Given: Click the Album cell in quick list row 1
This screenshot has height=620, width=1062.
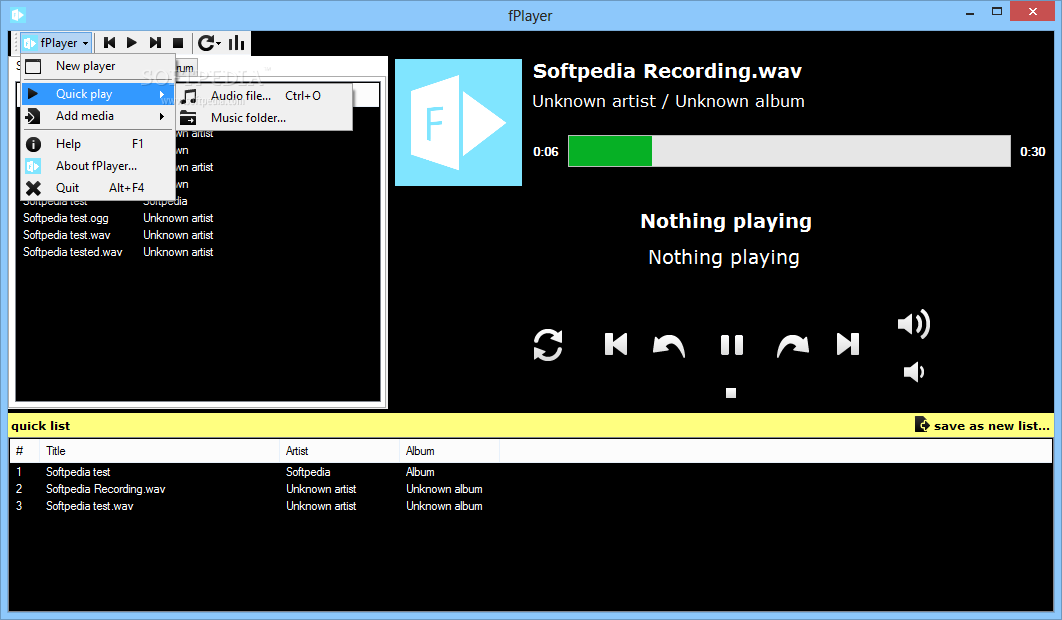Looking at the screenshot, I should coord(420,472).
